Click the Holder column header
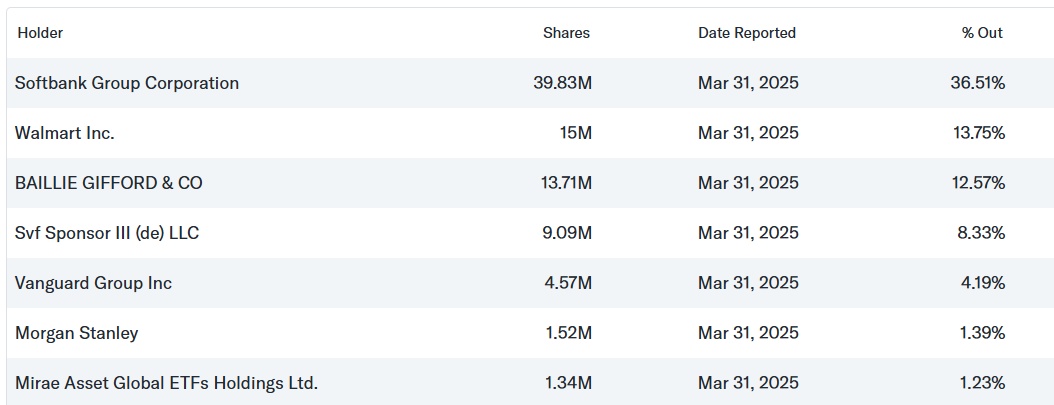This screenshot has height=405, width=1054. [40, 33]
